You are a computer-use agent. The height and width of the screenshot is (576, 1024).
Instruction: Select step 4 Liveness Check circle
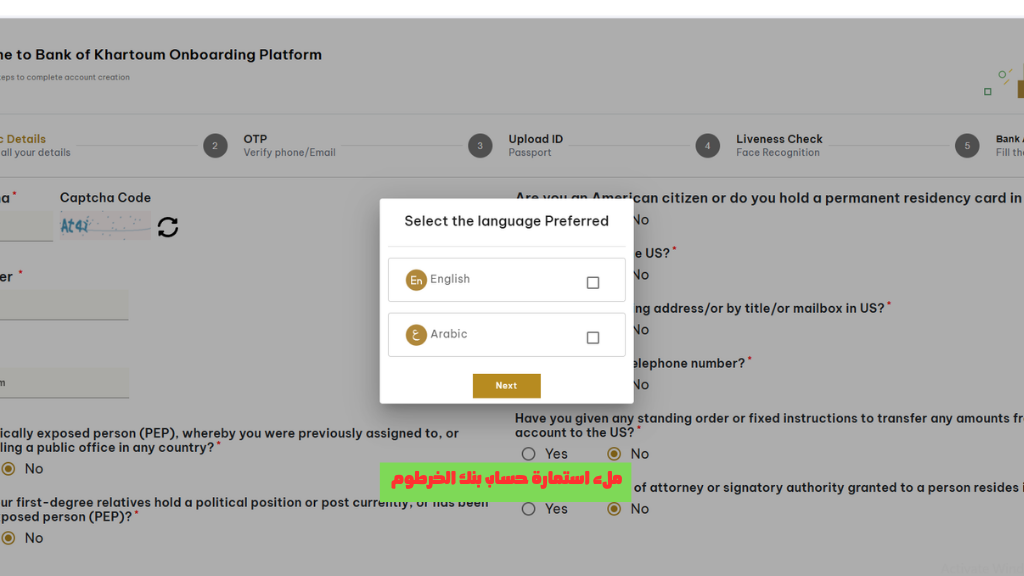point(707,146)
